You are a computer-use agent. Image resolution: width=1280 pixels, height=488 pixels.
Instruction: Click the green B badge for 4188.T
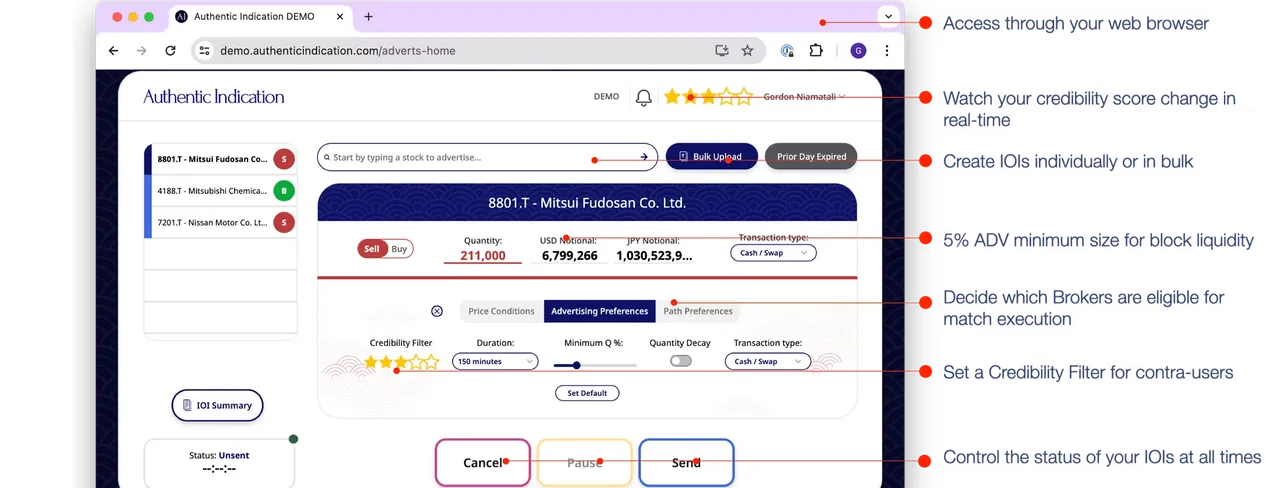[284, 190]
